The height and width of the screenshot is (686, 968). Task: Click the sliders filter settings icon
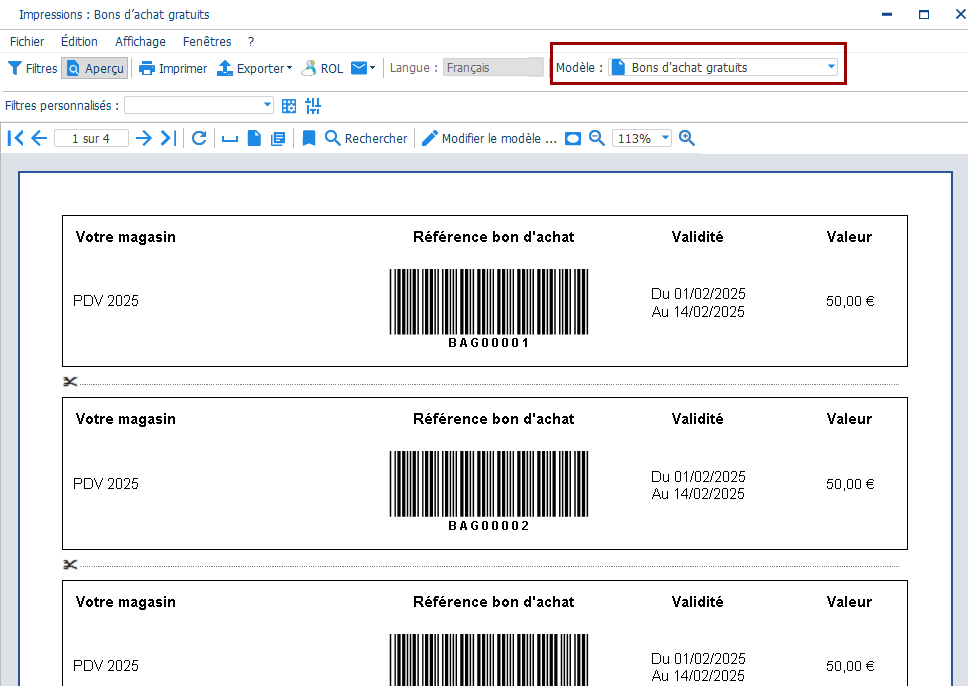[x=313, y=106]
